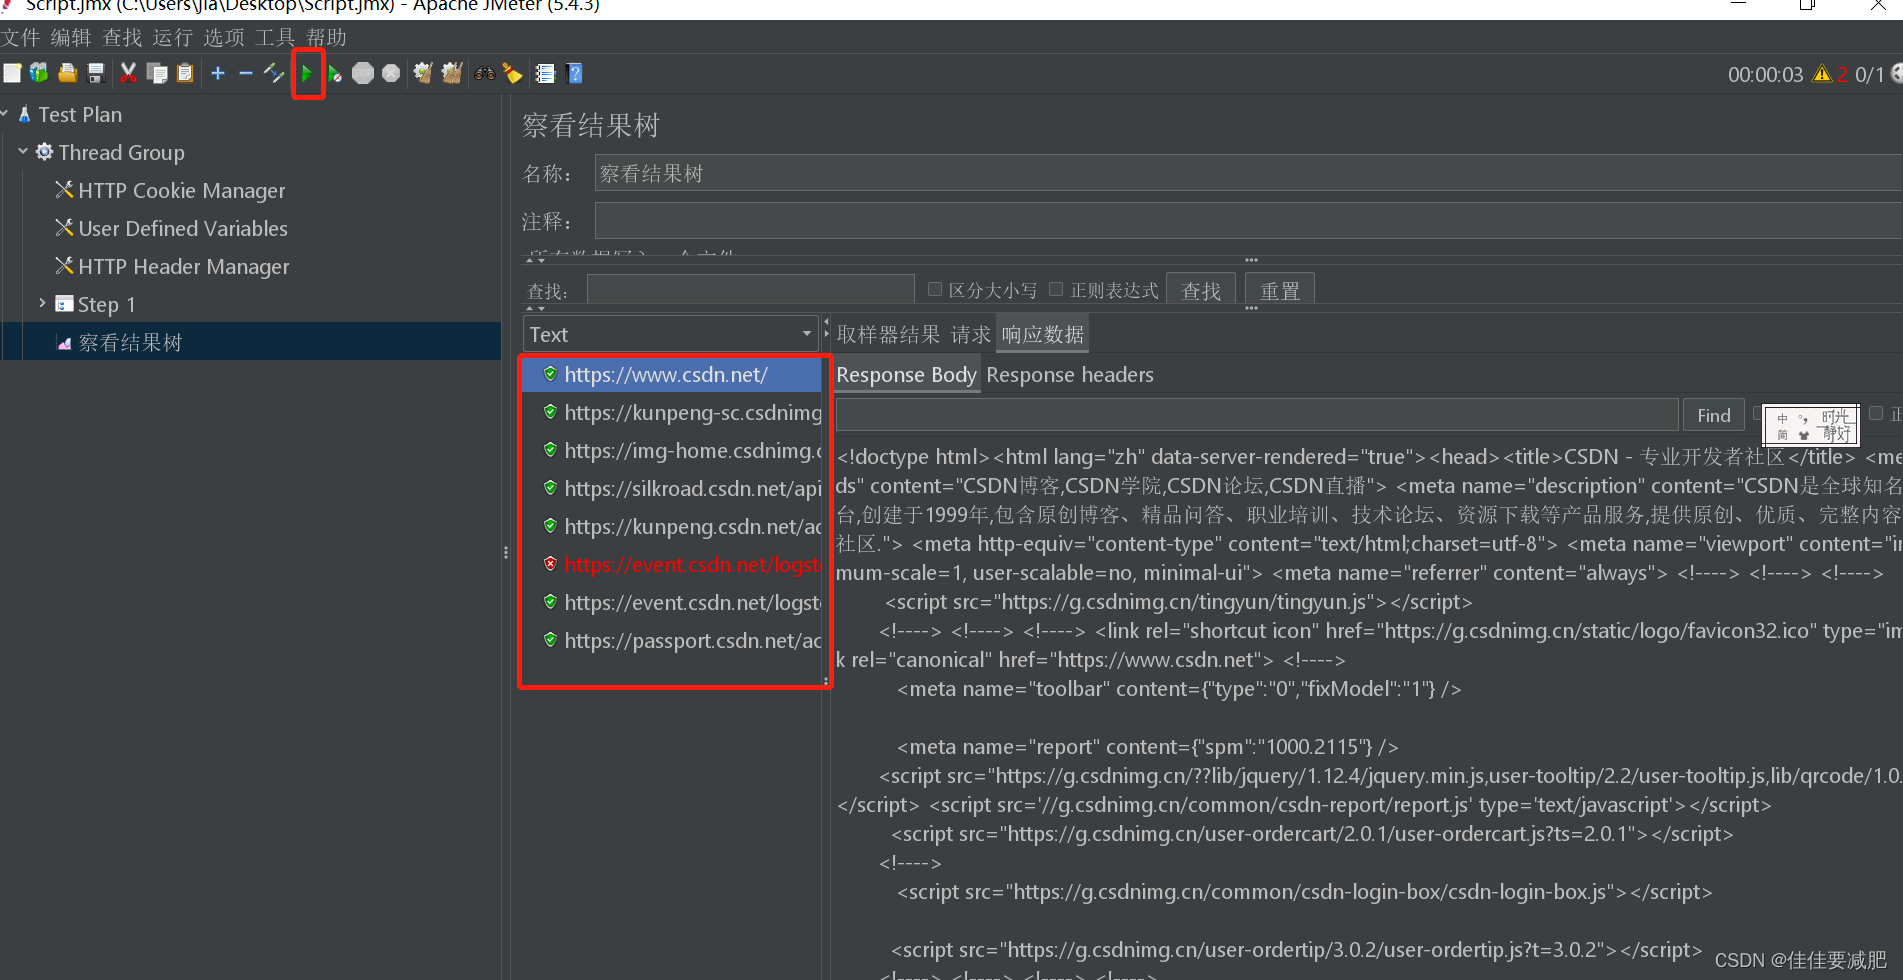Open the 查找 menu

click(122, 37)
